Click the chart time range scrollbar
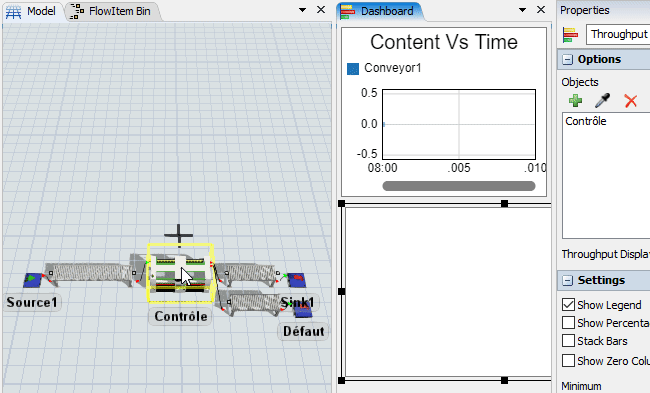 coord(458,186)
